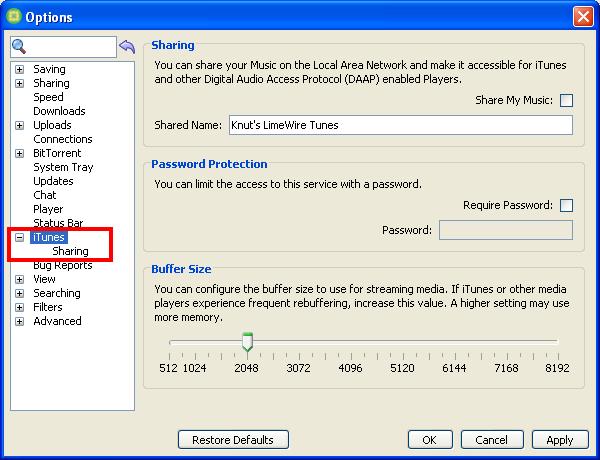Image resolution: width=600 pixels, height=460 pixels.
Task: Select Saving in the options tree
Action: coord(49,69)
